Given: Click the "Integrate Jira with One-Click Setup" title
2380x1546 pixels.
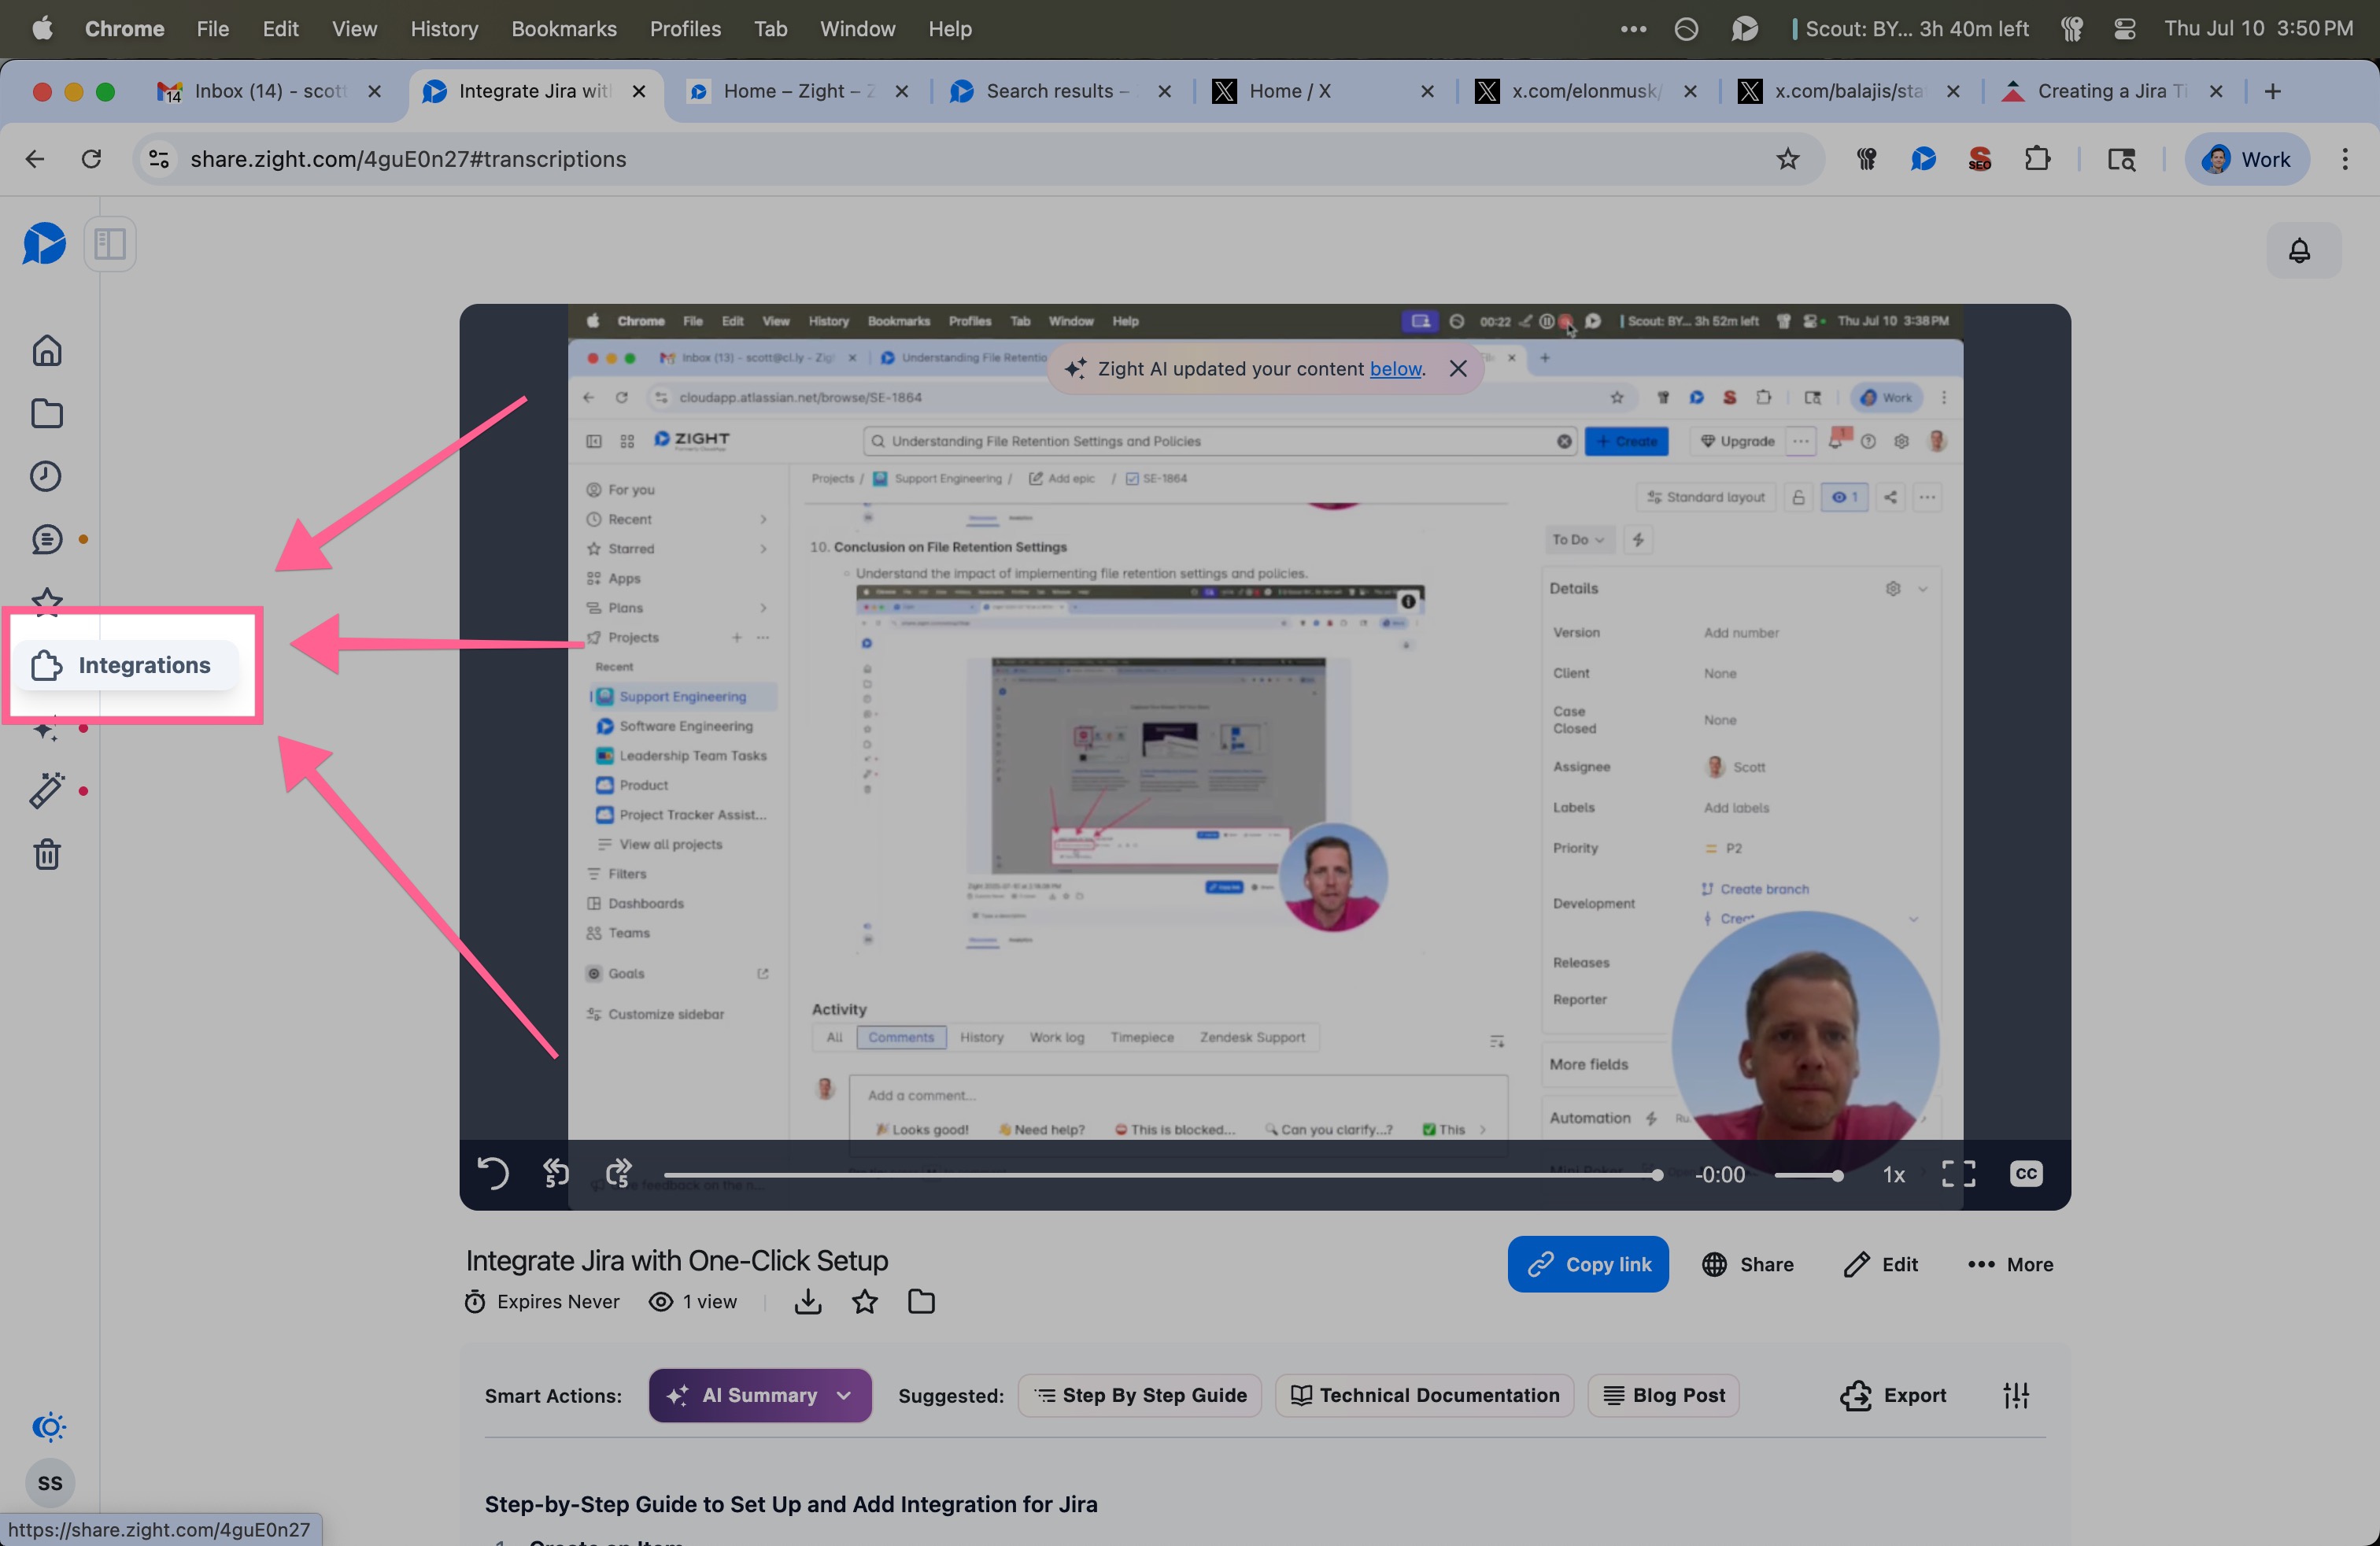Looking at the screenshot, I should pos(677,1260).
